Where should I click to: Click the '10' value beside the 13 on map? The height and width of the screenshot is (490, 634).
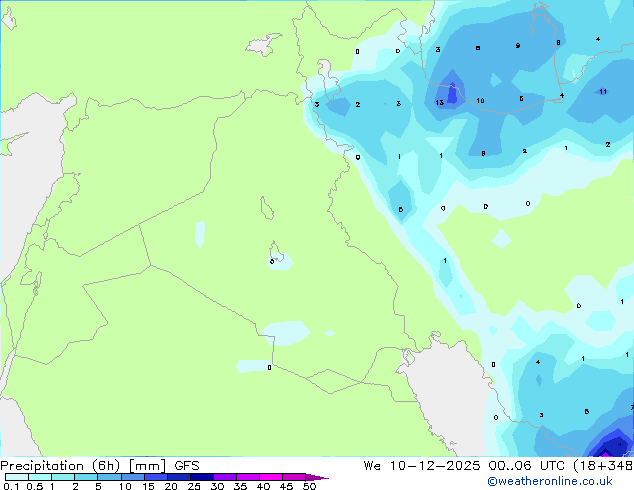[x=480, y=100]
